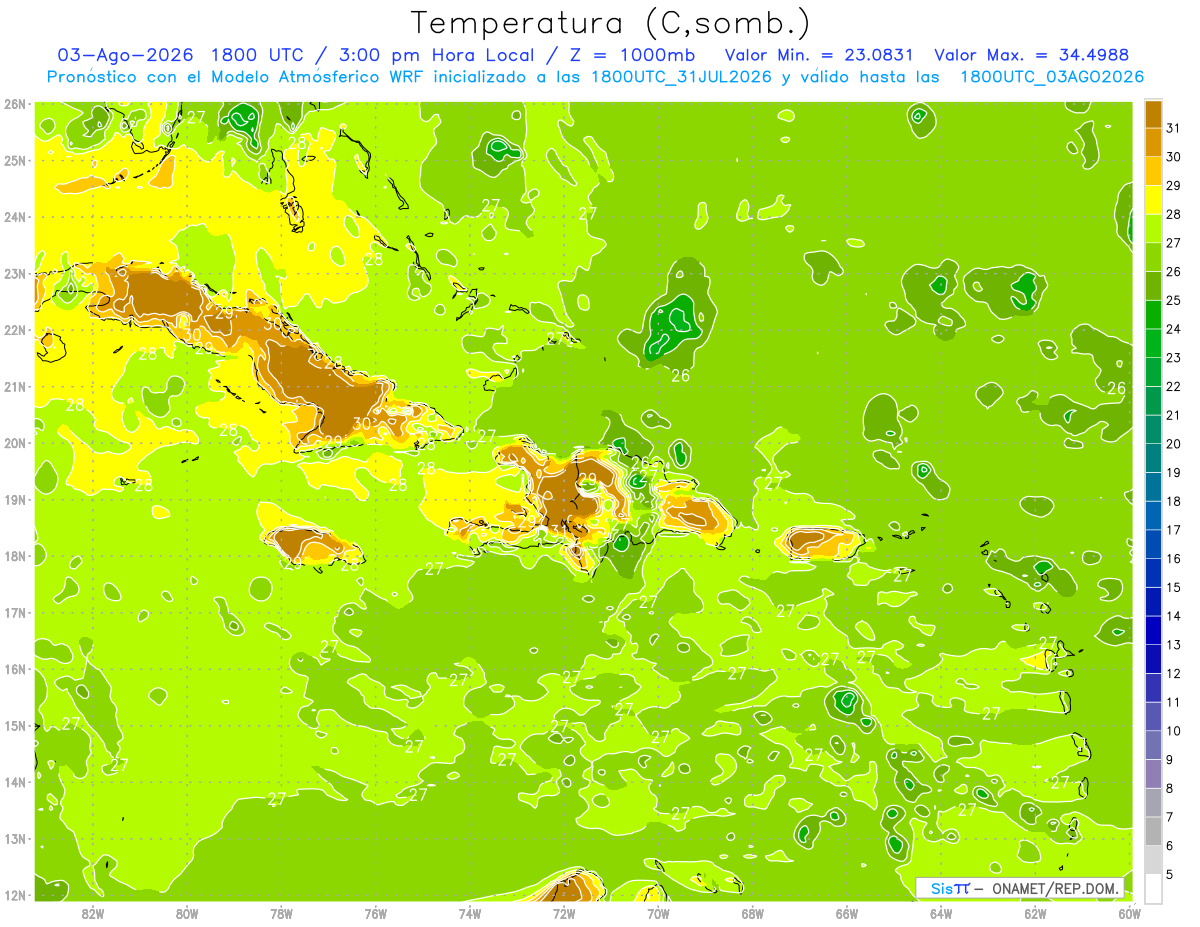The width and height of the screenshot is (1200, 927).
Task: Click the "62W" longitude axis label
Action: tap(1036, 913)
